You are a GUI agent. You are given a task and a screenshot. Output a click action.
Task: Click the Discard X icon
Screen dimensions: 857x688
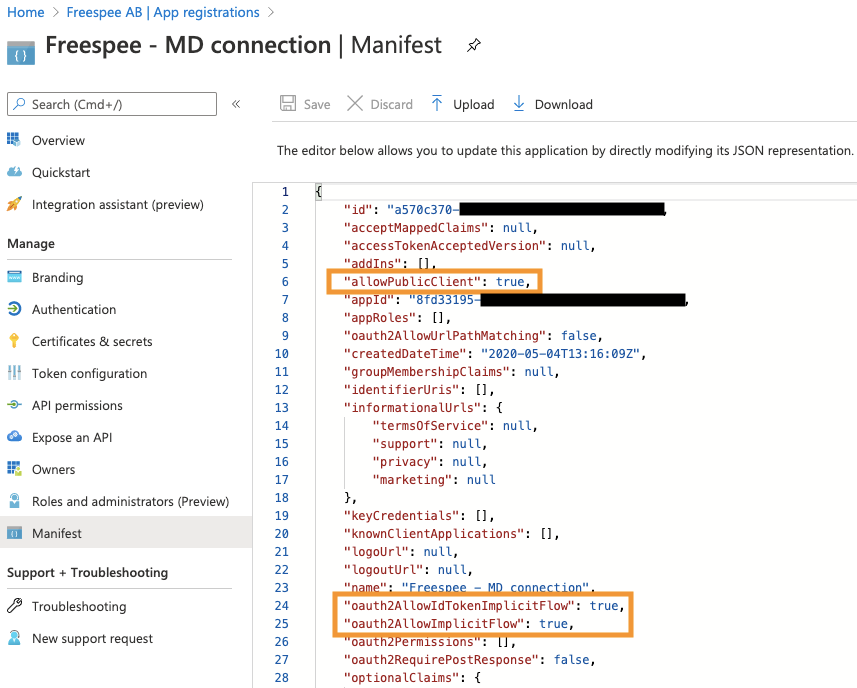[x=355, y=103]
